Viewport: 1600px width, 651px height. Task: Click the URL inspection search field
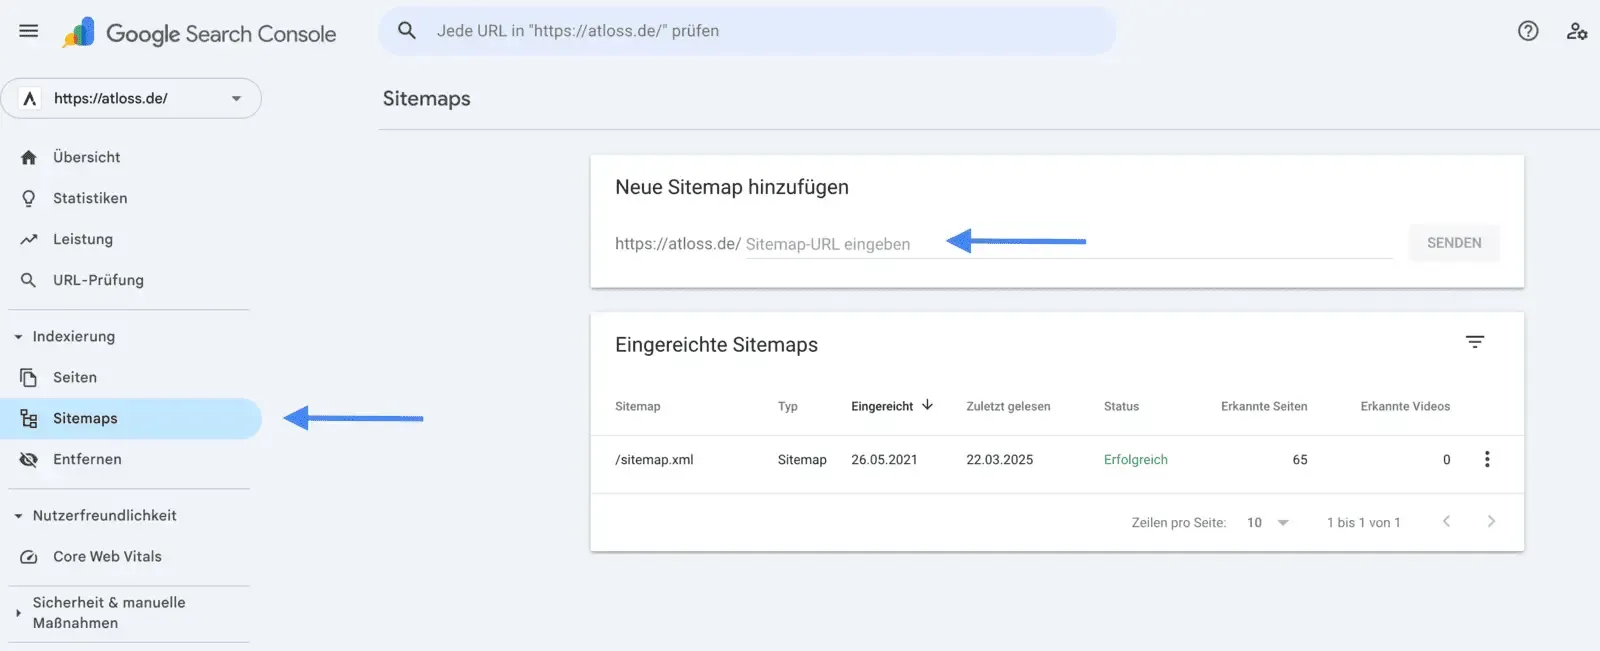747,31
